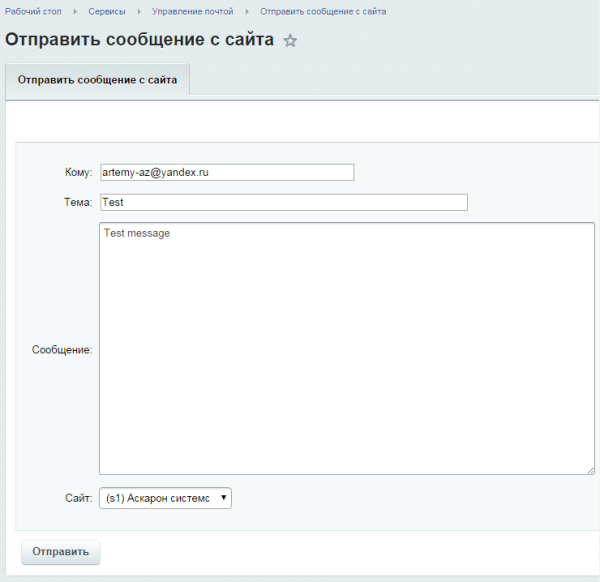Screen dimensions: 600x582
Task: Expand the Сайт dropdown list
Action: pyautogui.click(x=165, y=498)
